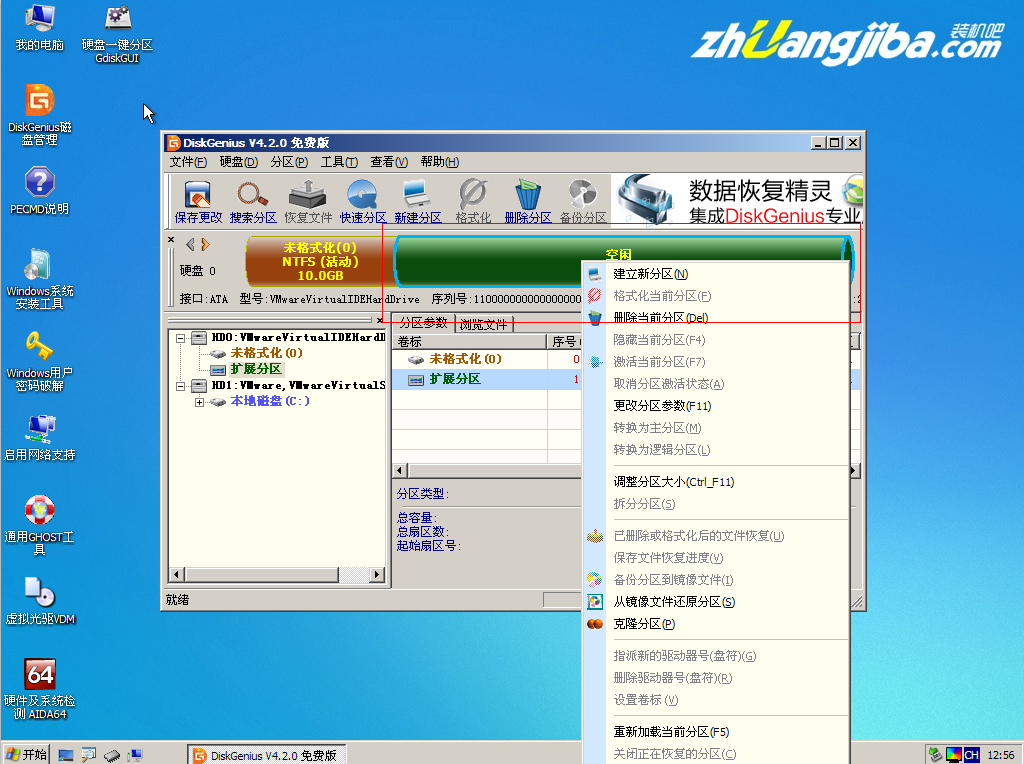
Task: Open 我的电脑 on the desktop
Action: click(x=38, y=25)
